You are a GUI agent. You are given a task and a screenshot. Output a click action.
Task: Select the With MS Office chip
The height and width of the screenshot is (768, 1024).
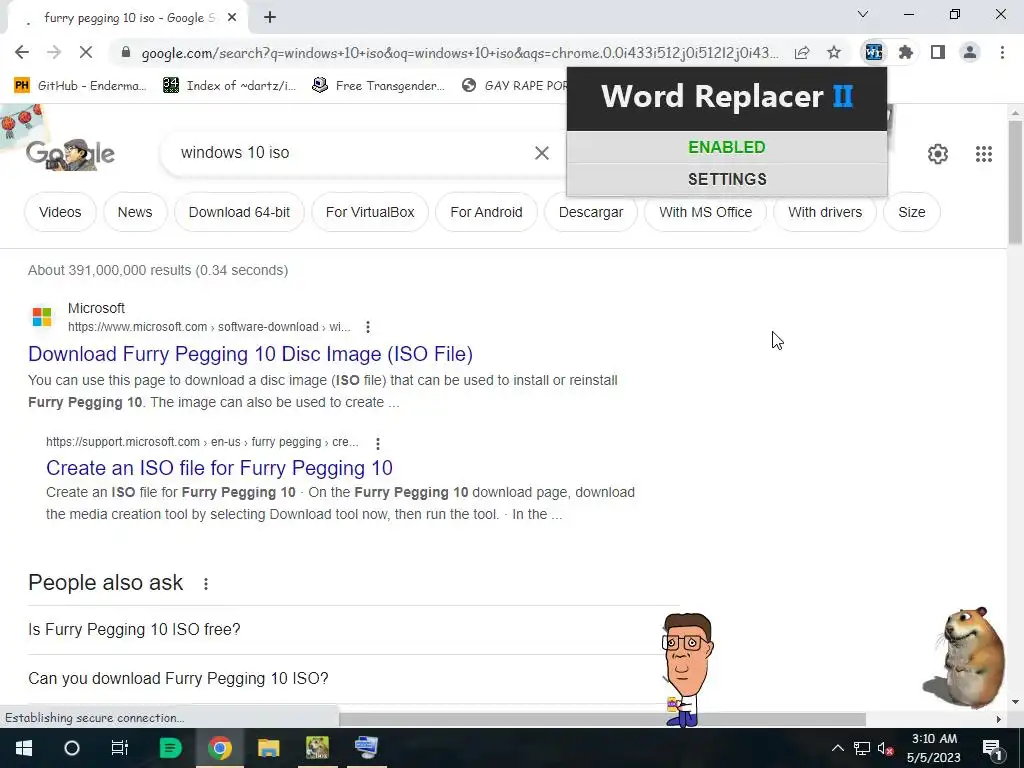point(705,212)
